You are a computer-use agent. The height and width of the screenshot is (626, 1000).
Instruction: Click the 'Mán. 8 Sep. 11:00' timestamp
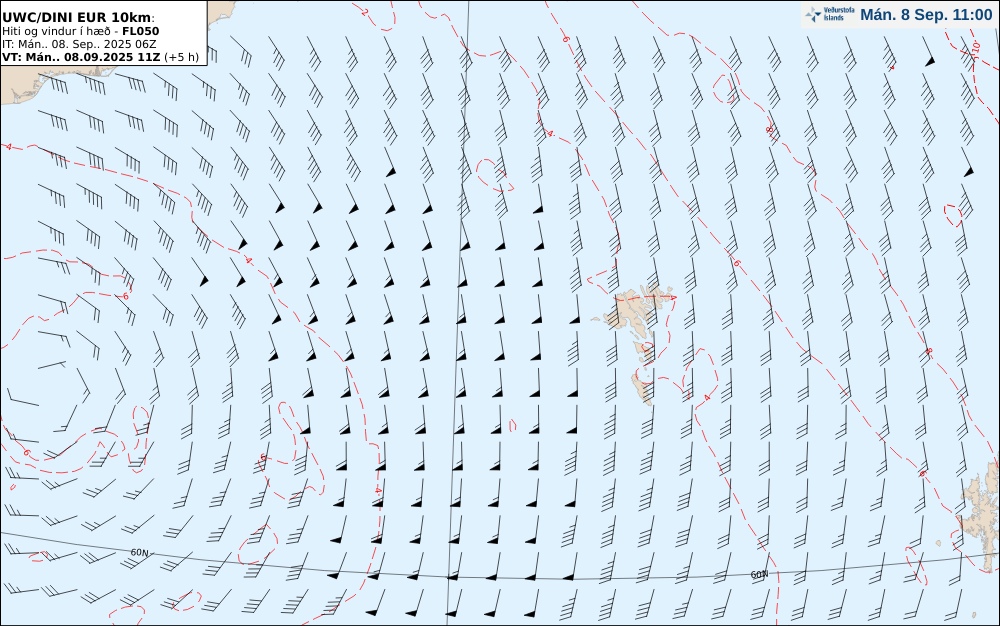tap(926, 15)
